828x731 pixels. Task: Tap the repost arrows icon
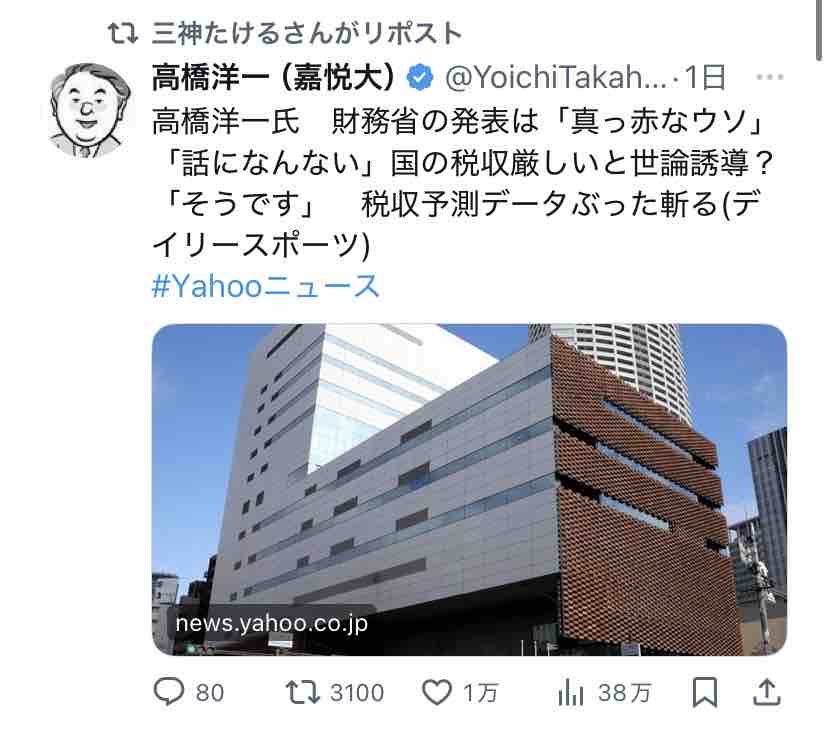pos(303,692)
